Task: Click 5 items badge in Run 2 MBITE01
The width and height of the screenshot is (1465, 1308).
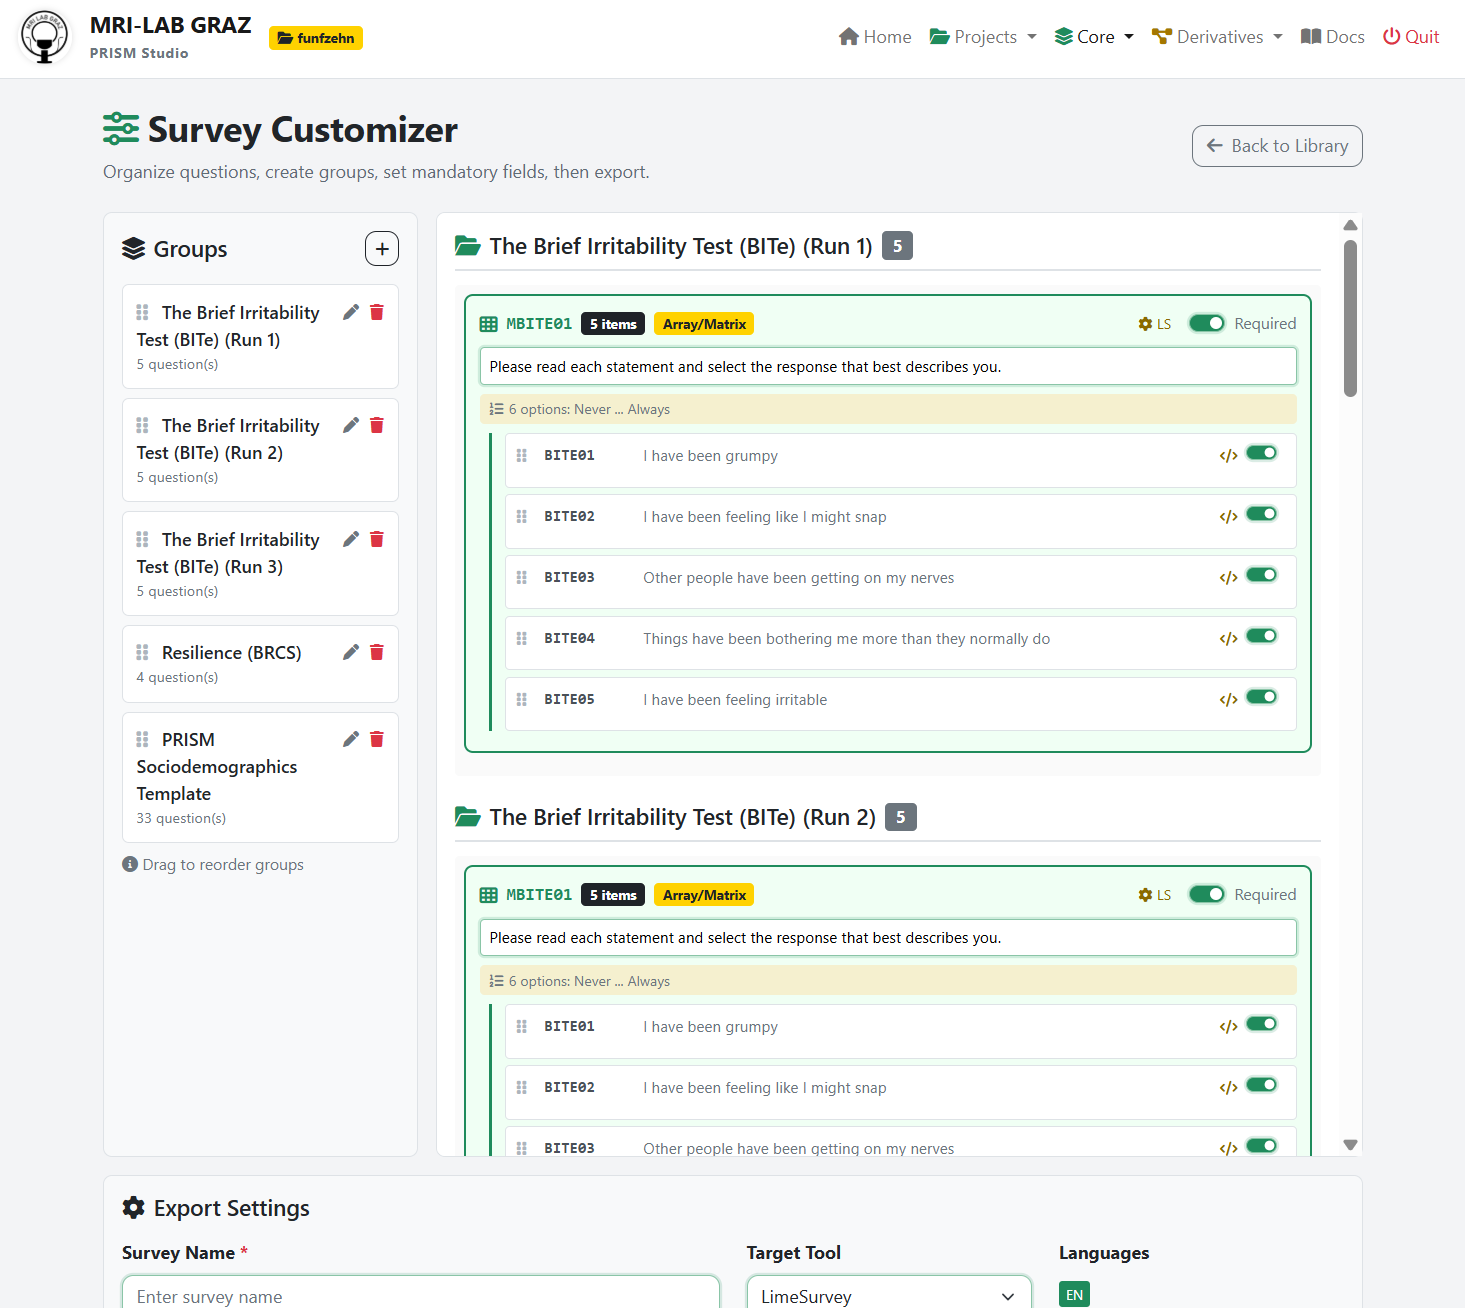Action: 613,895
